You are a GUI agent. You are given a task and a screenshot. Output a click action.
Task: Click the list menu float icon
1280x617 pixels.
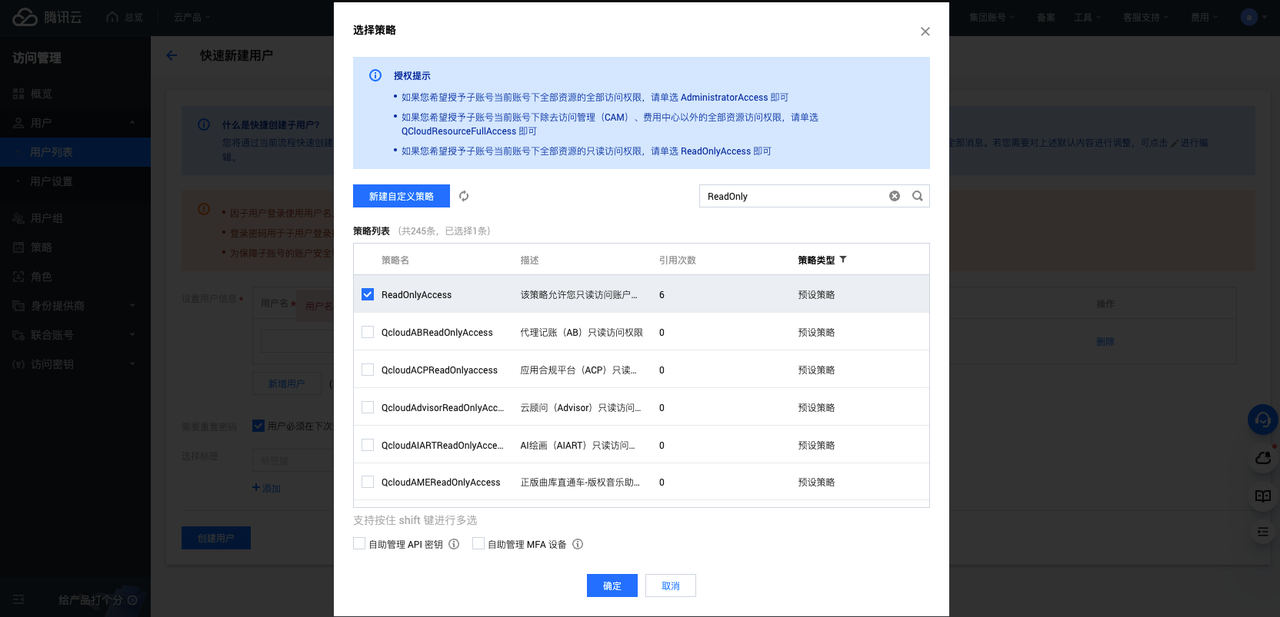point(1263,532)
